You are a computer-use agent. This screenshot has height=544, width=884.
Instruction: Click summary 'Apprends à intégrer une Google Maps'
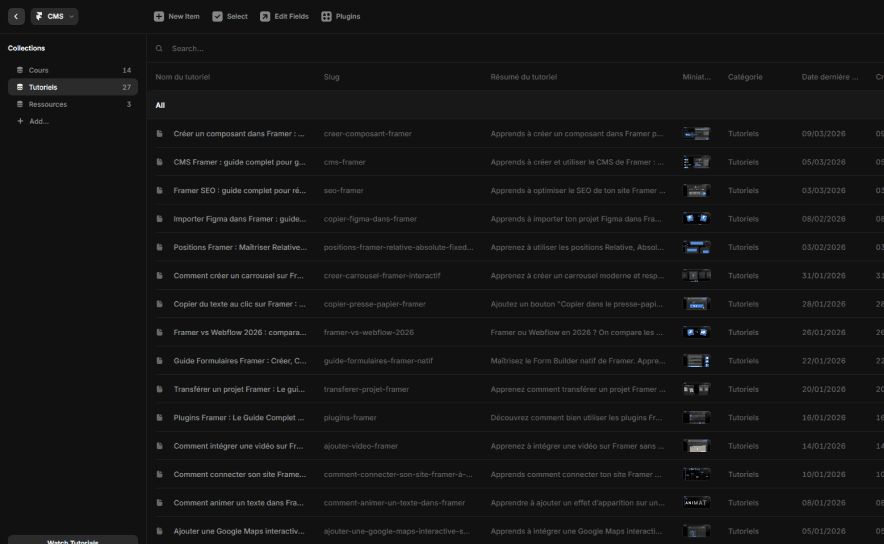tap(576, 531)
